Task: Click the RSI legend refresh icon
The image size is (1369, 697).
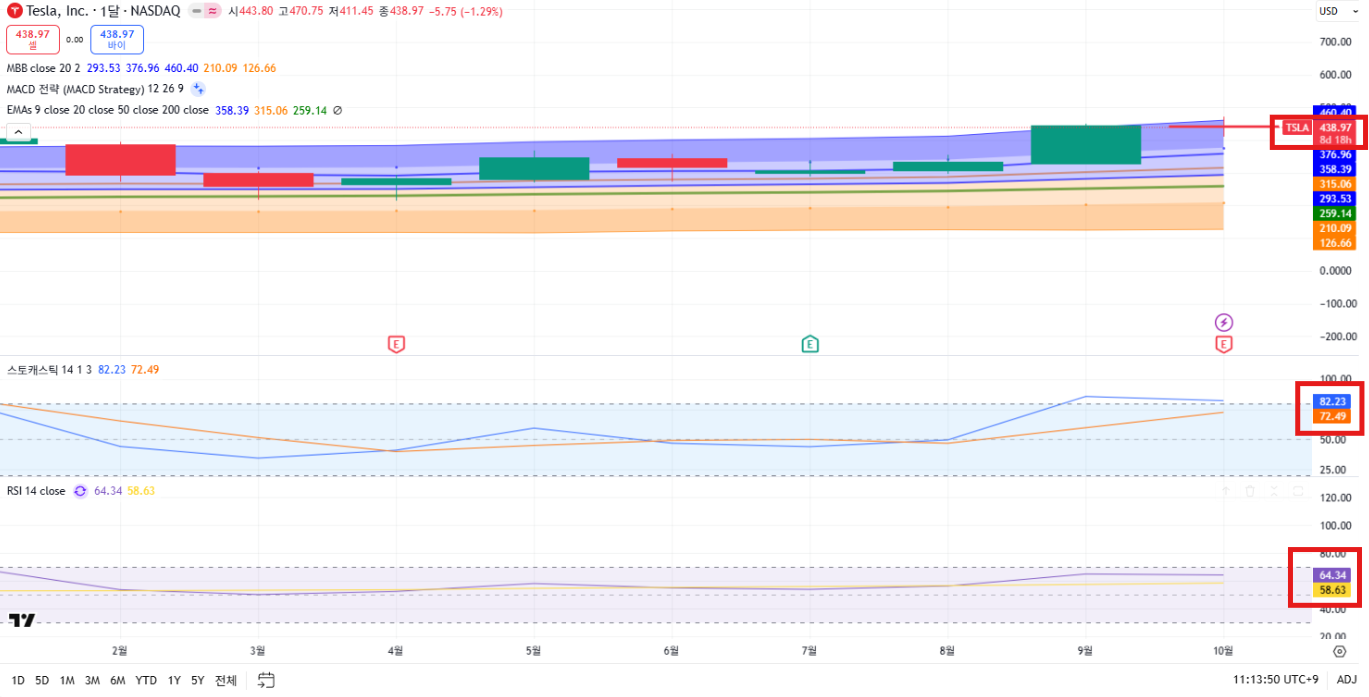Action: click(80, 491)
